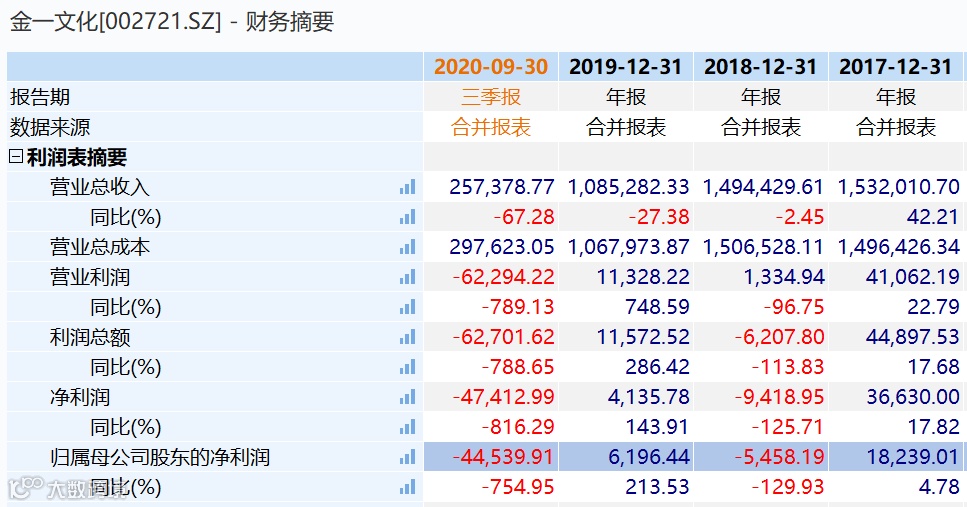
Task: Click revenue value 1,532,010.70
Action: pos(898,187)
